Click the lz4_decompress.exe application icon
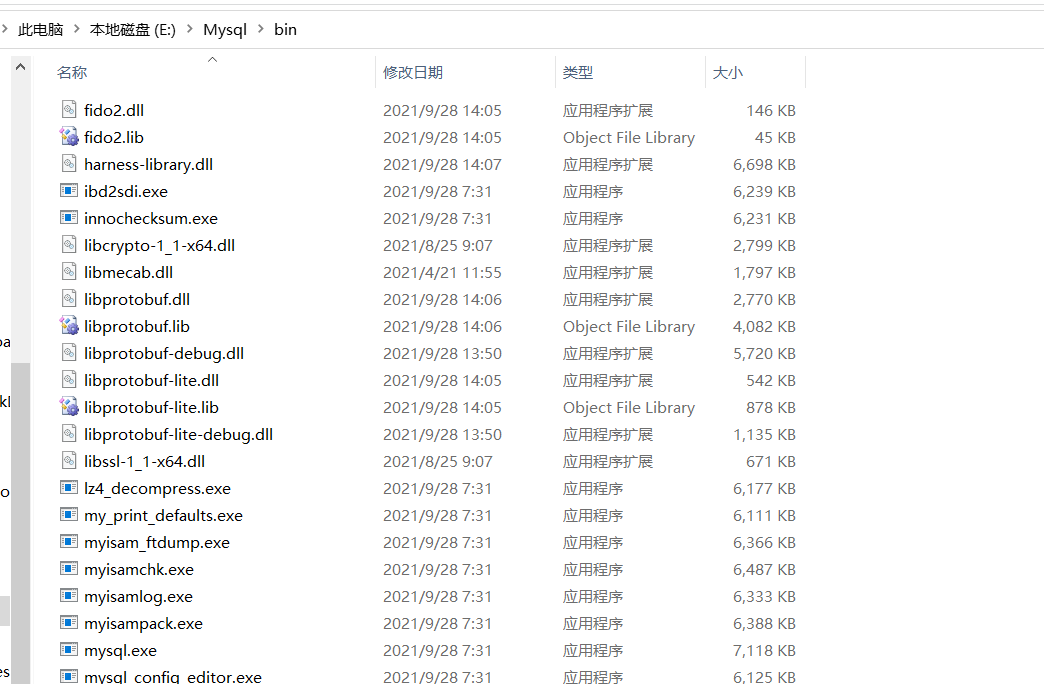 [x=69, y=488]
